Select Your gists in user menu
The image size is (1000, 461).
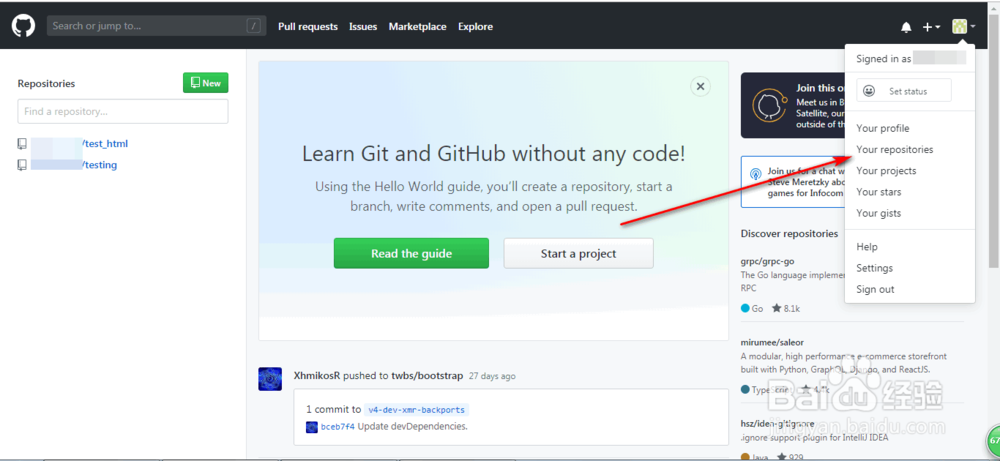[879, 213]
